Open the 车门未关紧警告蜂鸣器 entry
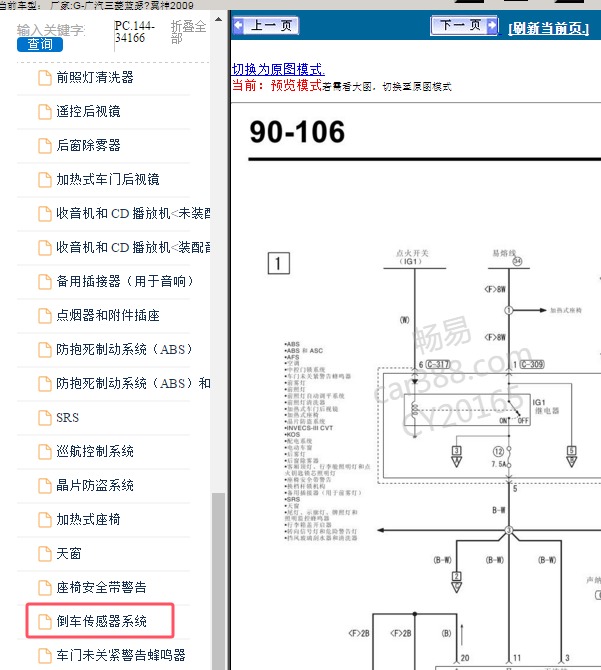 [121, 655]
